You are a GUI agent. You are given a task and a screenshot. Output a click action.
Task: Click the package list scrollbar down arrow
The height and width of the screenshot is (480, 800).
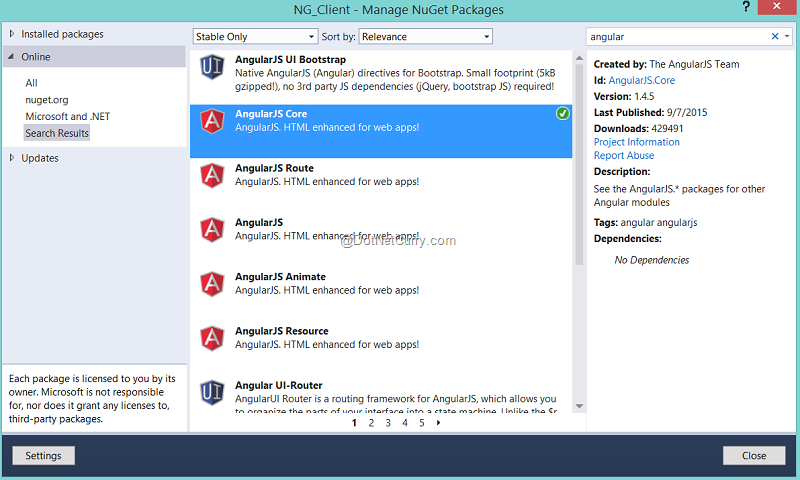pyautogui.click(x=579, y=407)
